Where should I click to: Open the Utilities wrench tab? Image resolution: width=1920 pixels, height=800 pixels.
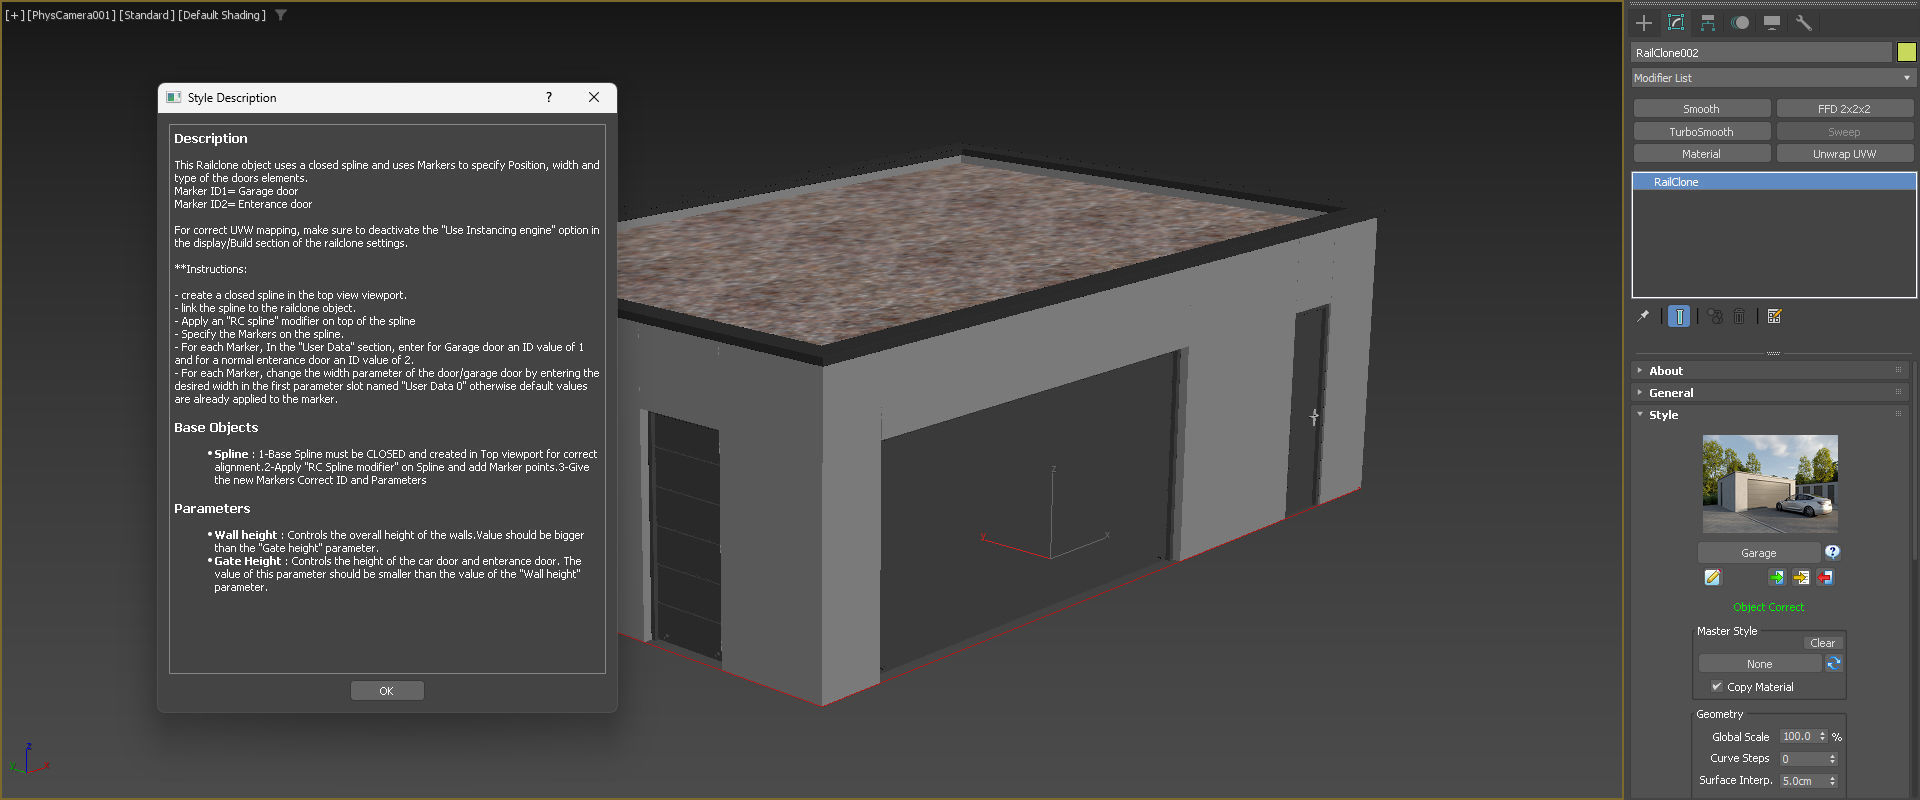[x=1804, y=23]
